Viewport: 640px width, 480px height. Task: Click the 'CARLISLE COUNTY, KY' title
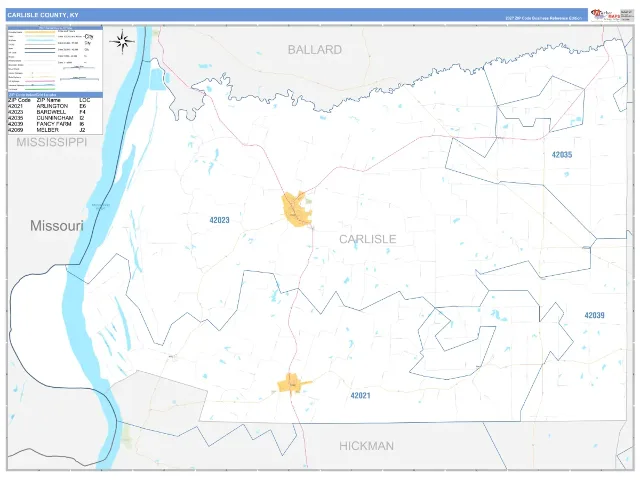pyautogui.click(x=43, y=15)
